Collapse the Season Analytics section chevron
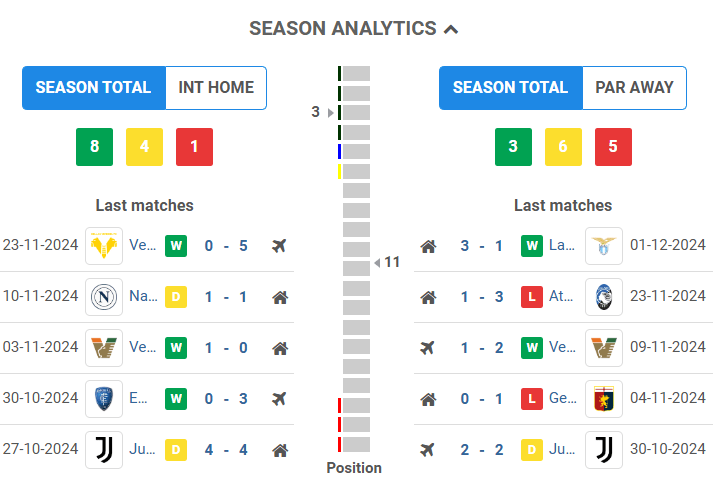Image resolution: width=713 pixels, height=477 pixels. pos(451,29)
